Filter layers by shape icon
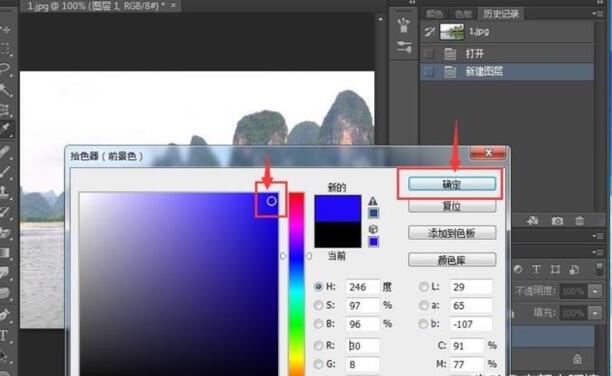 pyautogui.click(x=555, y=269)
